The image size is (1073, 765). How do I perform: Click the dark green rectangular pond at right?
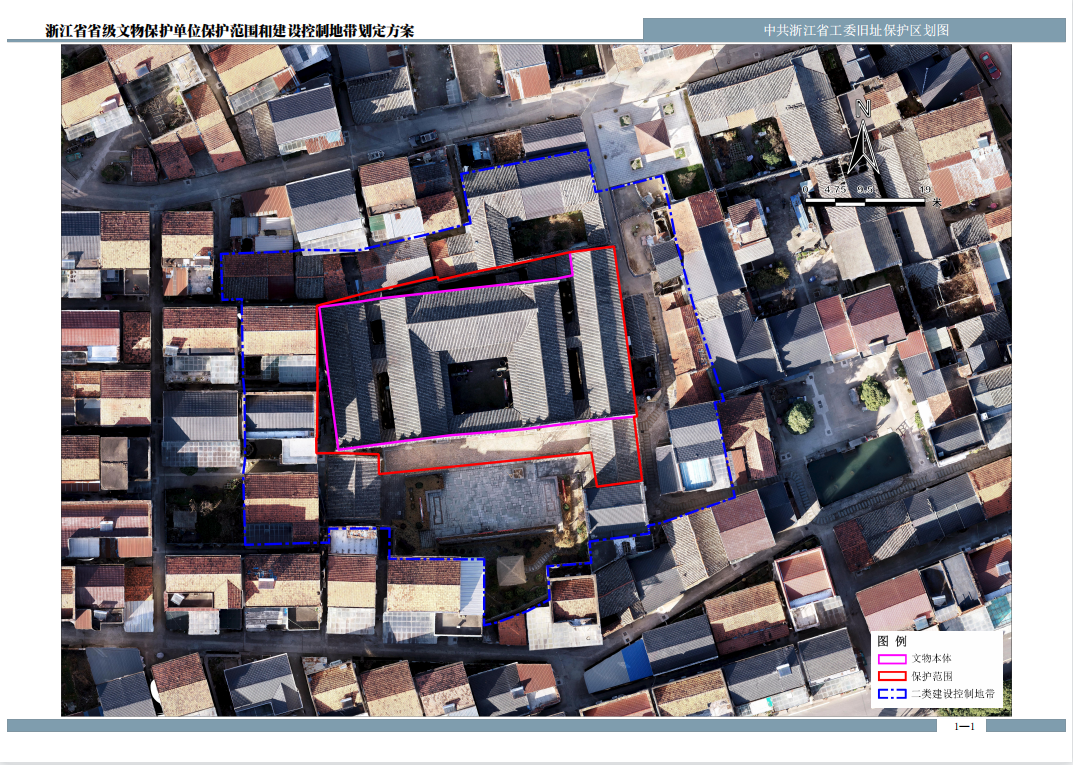pyautogui.click(x=859, y=468)
